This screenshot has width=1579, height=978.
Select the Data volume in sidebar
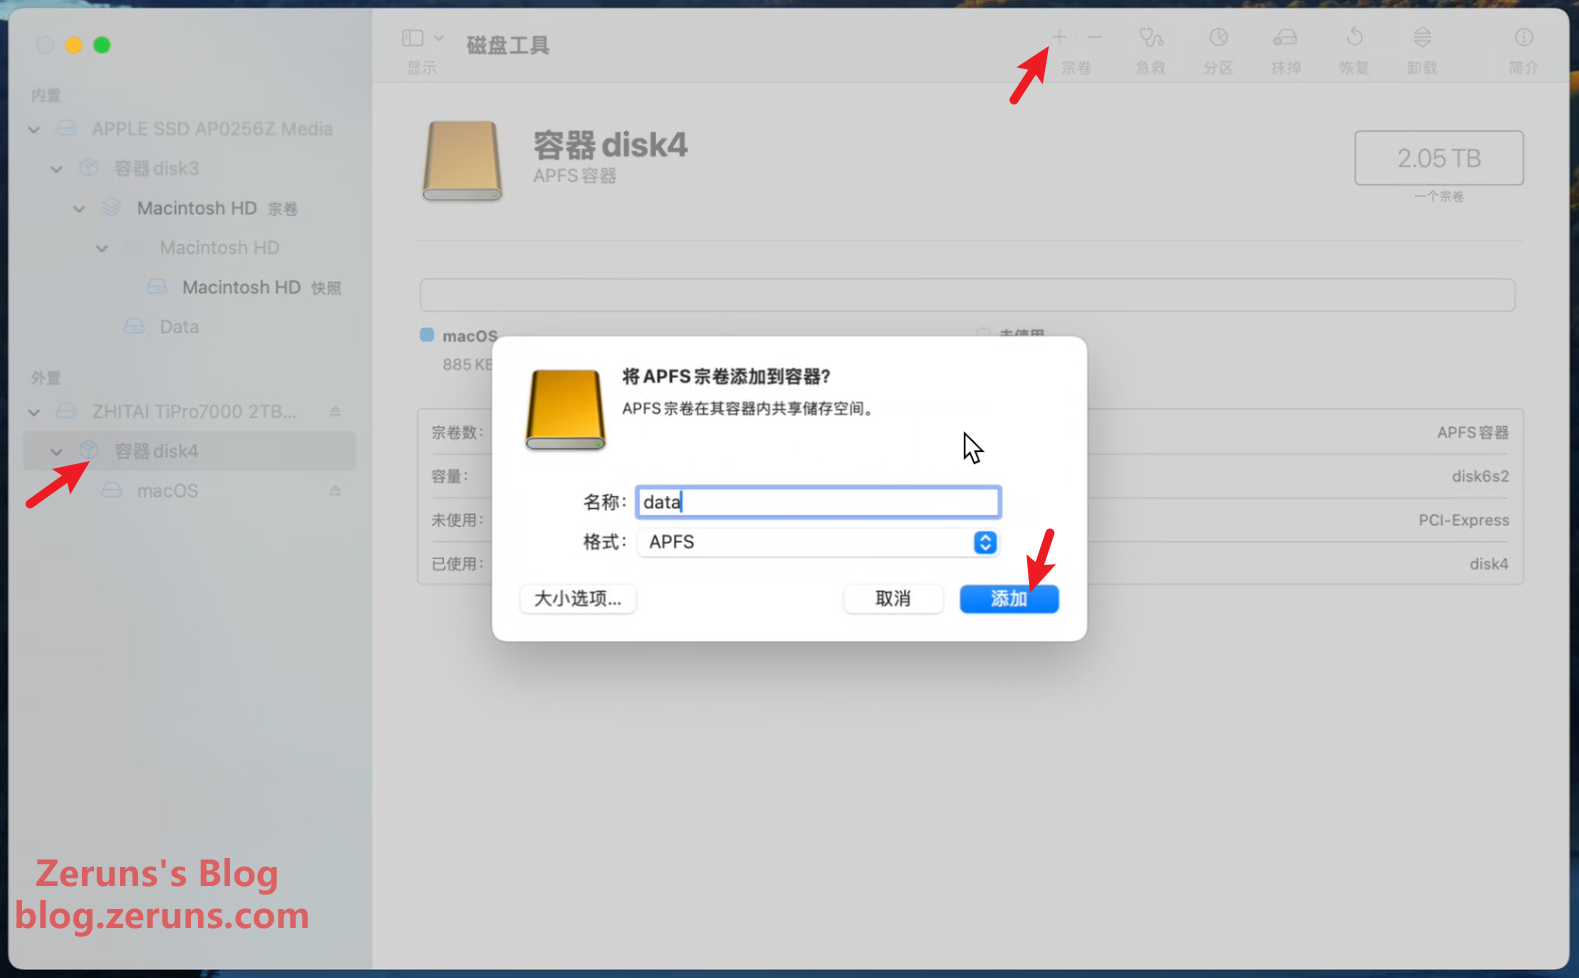click(179, 327)
